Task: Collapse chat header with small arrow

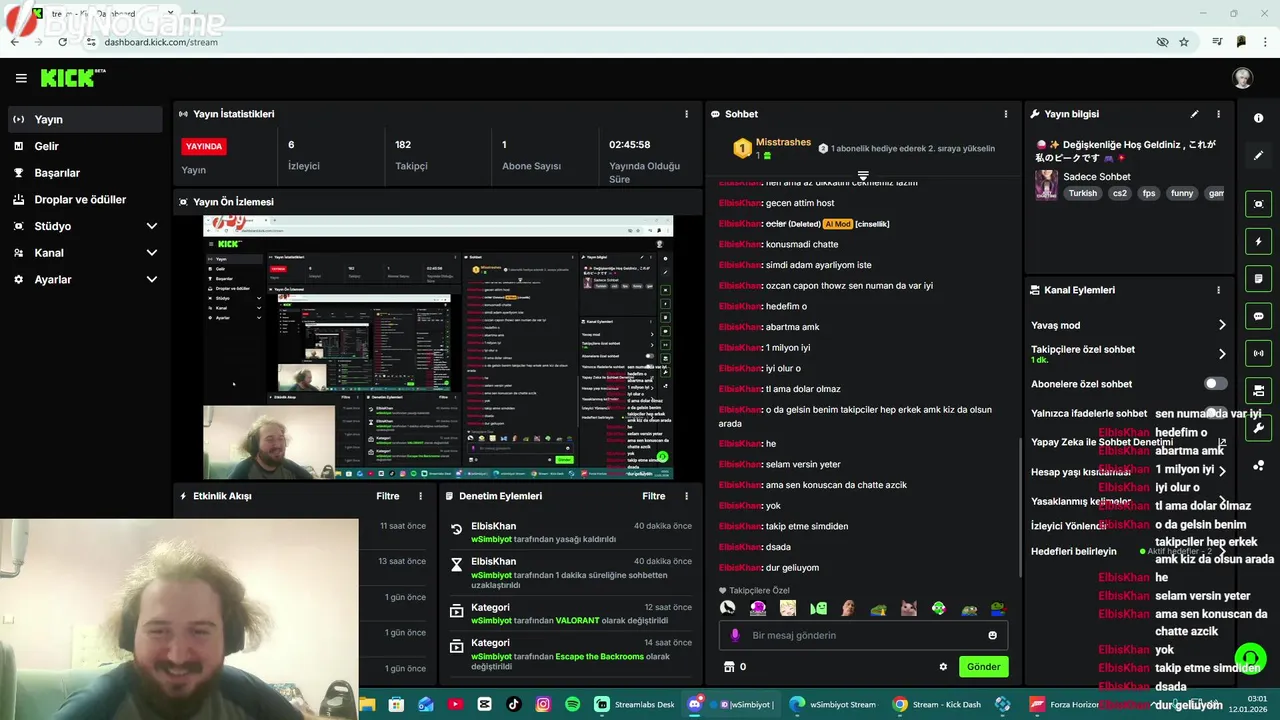Action: click(863, 175)
